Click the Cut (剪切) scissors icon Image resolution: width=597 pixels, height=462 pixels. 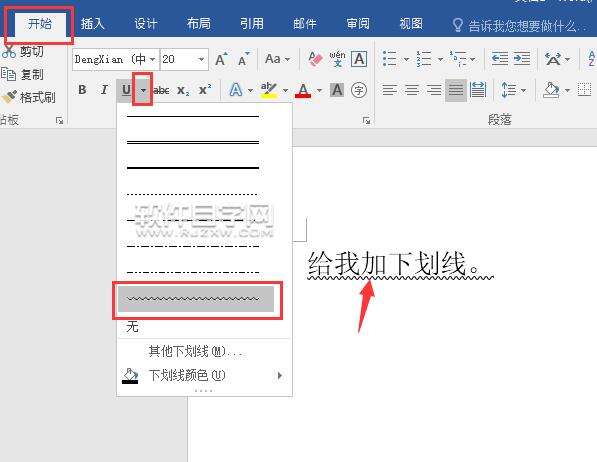[8, 51]
